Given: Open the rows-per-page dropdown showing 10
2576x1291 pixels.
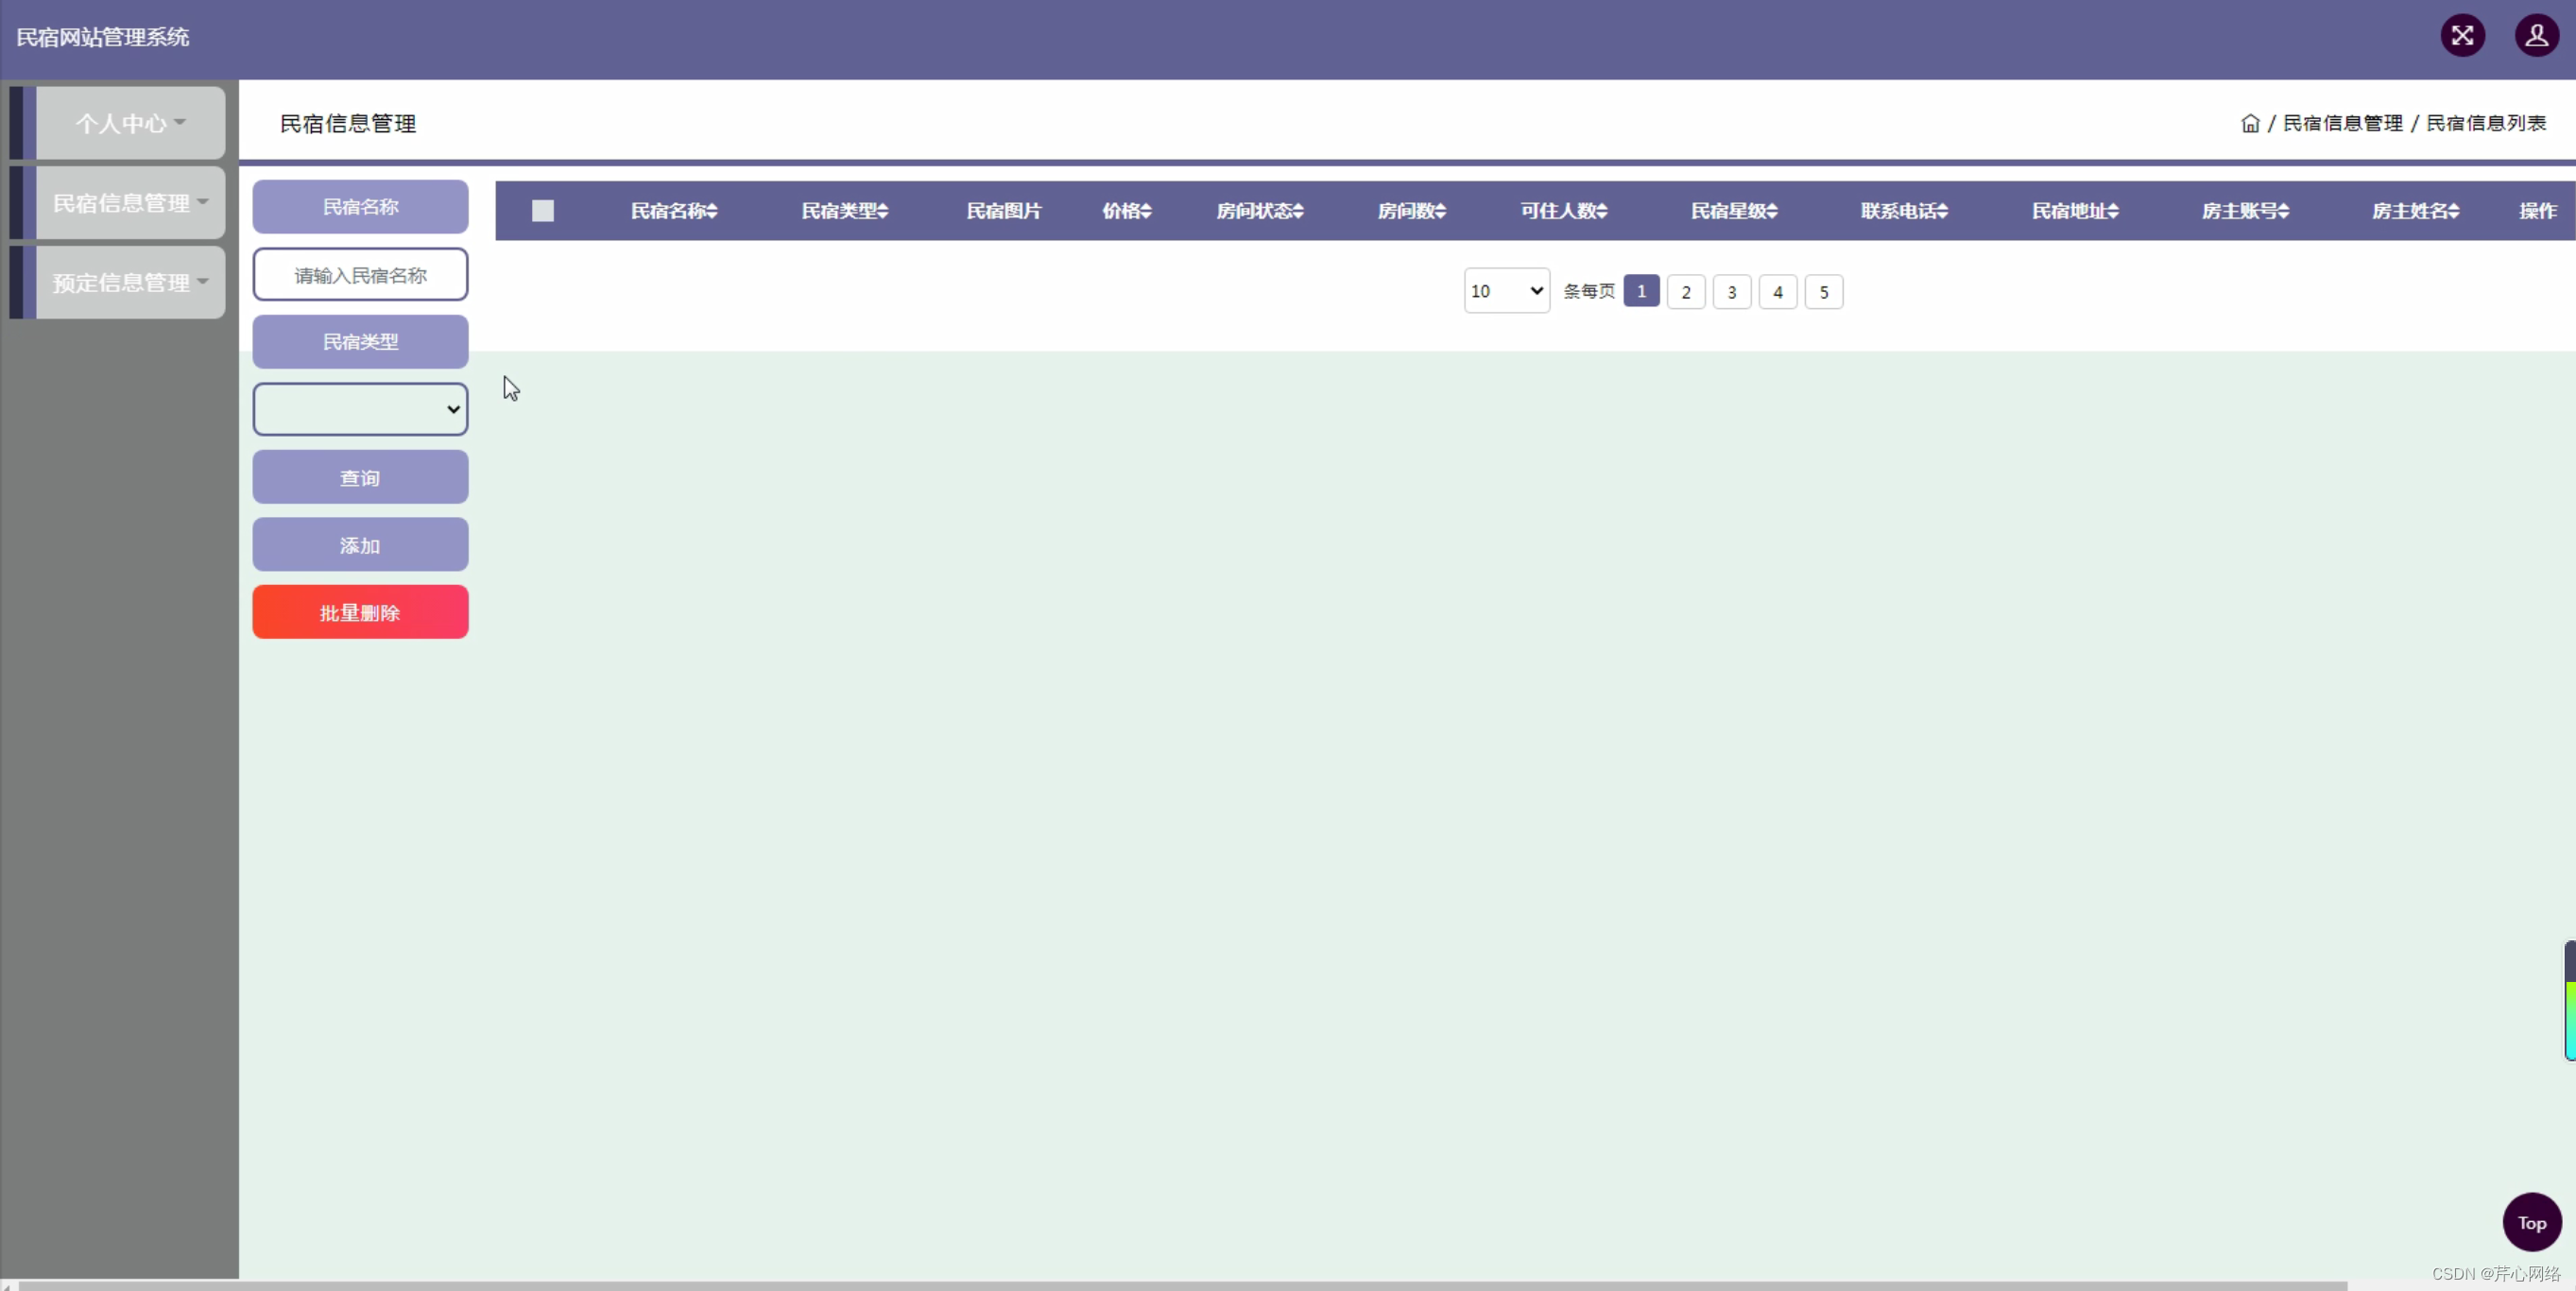Looking at the screenshot, I should [1506, 291].
